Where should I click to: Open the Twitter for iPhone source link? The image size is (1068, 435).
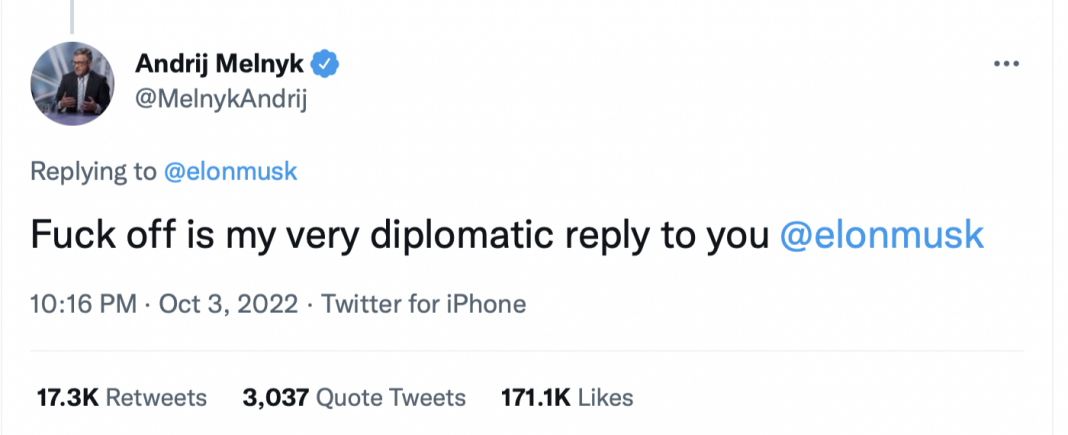tap(421, 303)
